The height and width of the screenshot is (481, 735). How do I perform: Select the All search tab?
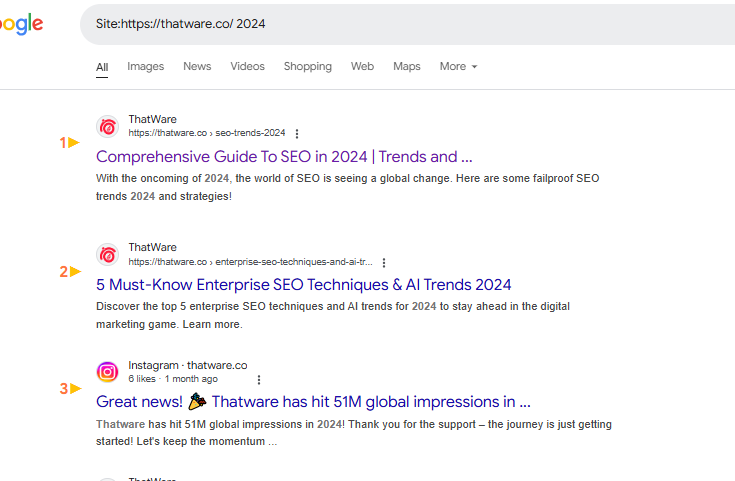coord(102,67)
